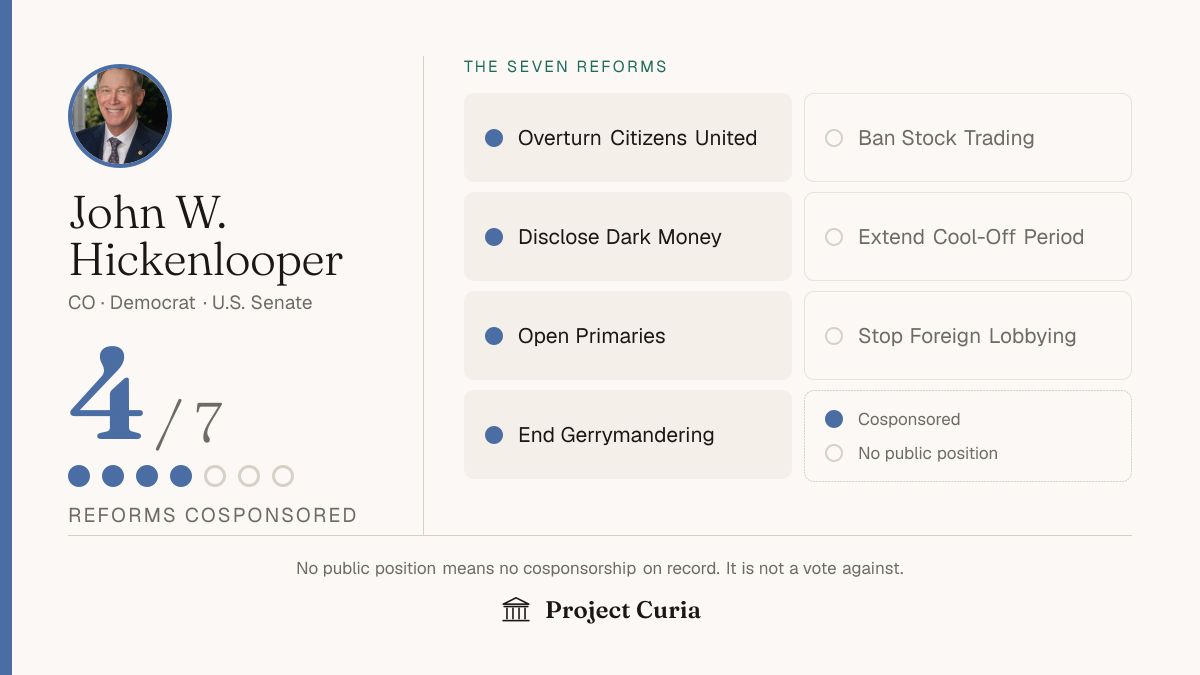Select the Ban Stock Trading card

[968, 138]
